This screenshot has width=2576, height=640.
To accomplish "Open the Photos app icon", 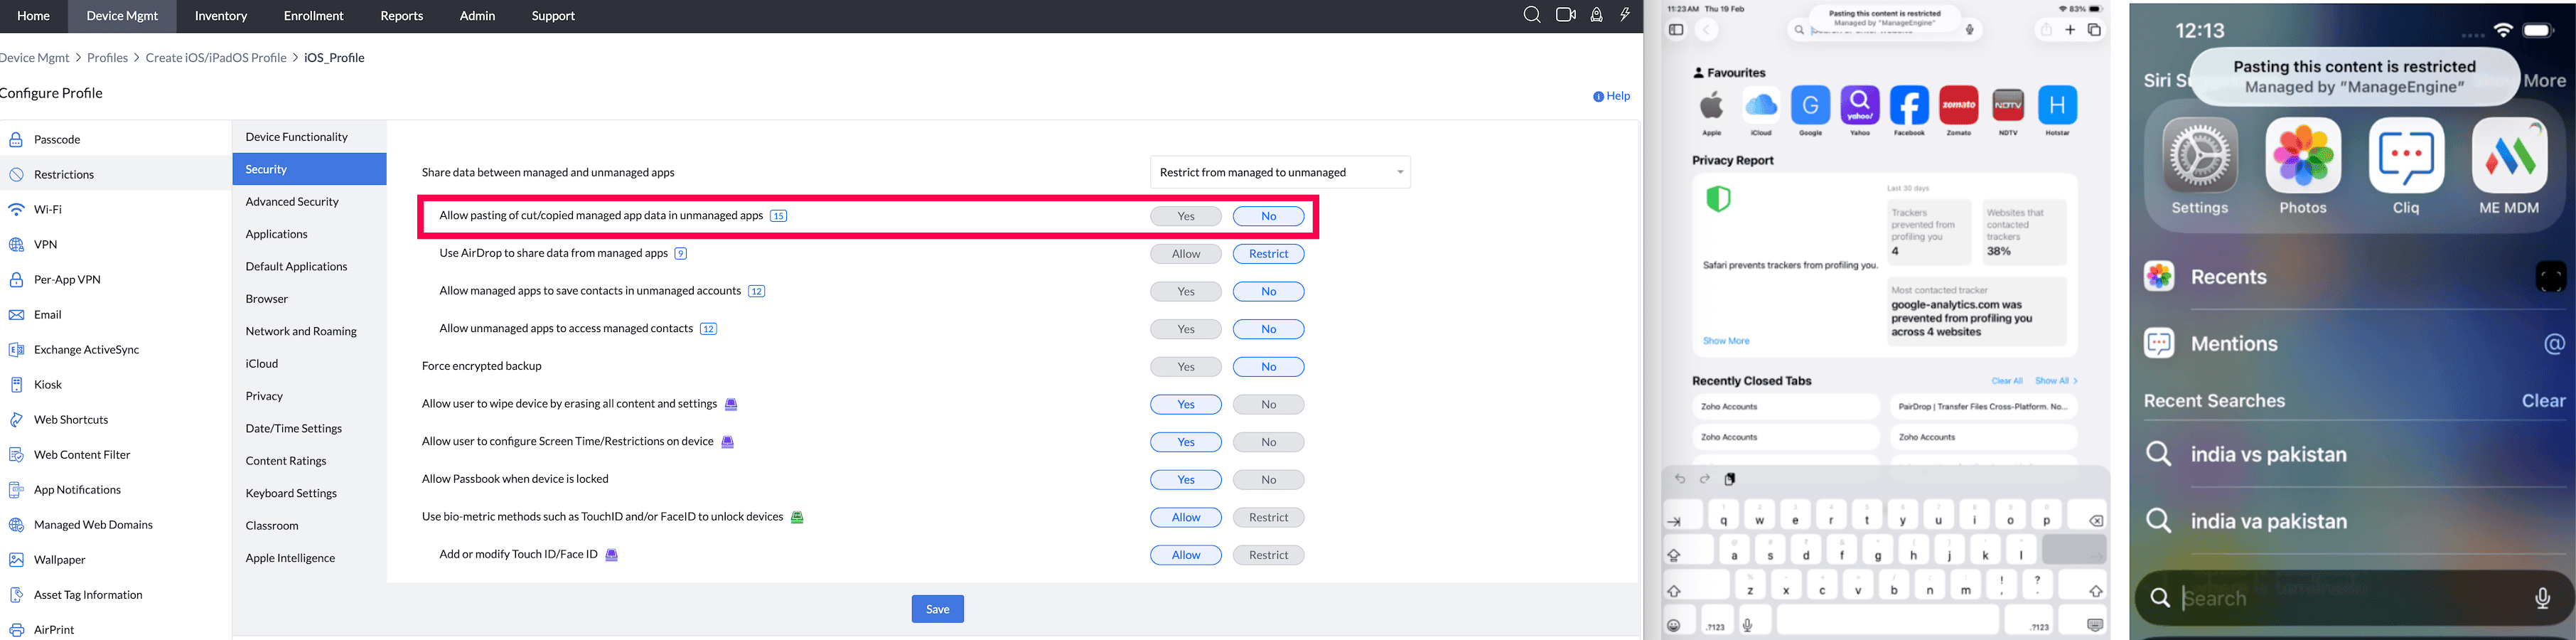I will tap(2303, 155).
